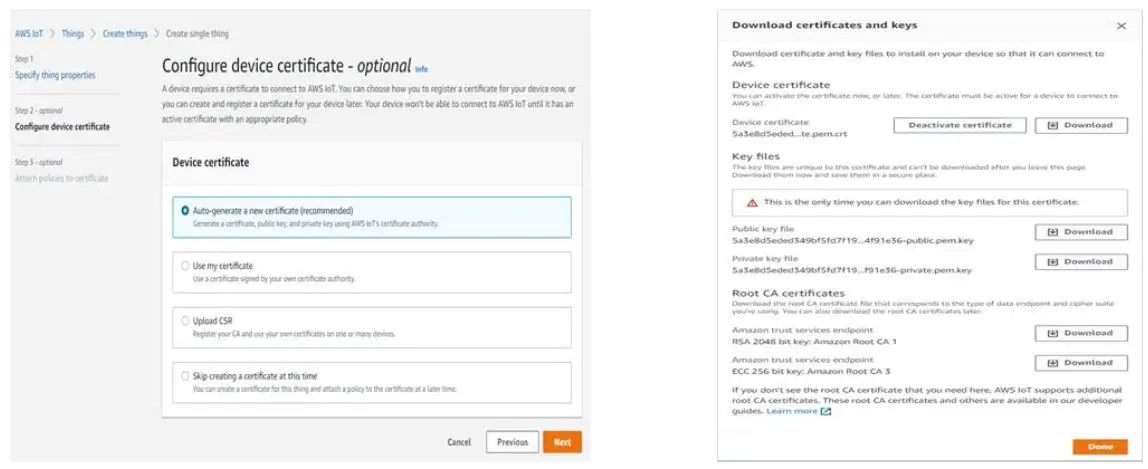Viewport: 1148px width, 469px height.
Task: Select Skip creating a certificate option
Action: [x=185, y=376]
